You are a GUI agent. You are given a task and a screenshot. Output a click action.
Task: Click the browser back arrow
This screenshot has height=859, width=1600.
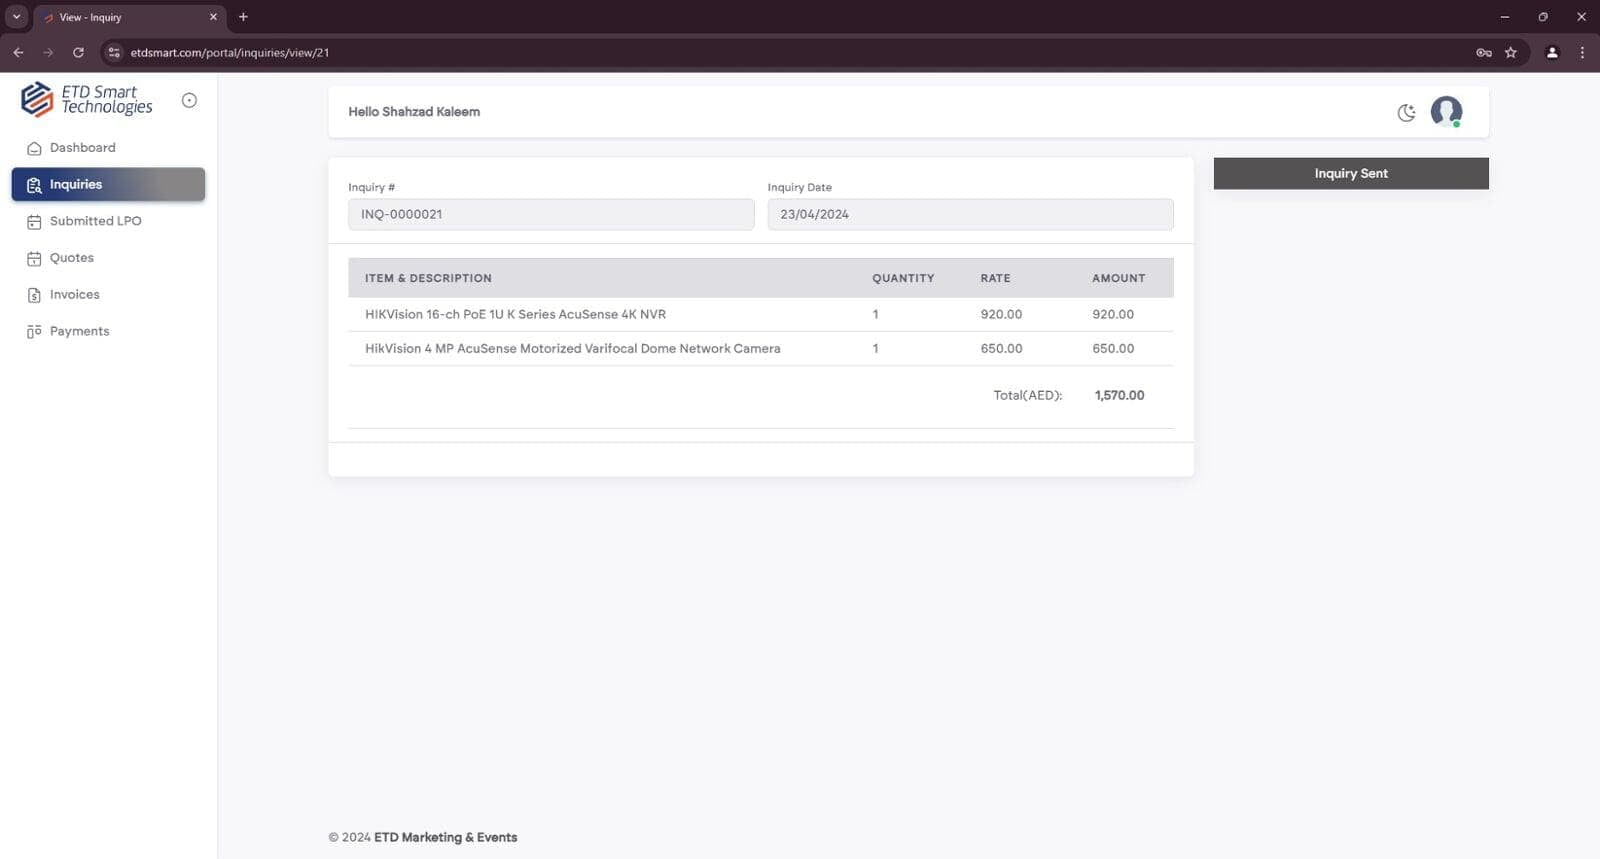18,52
